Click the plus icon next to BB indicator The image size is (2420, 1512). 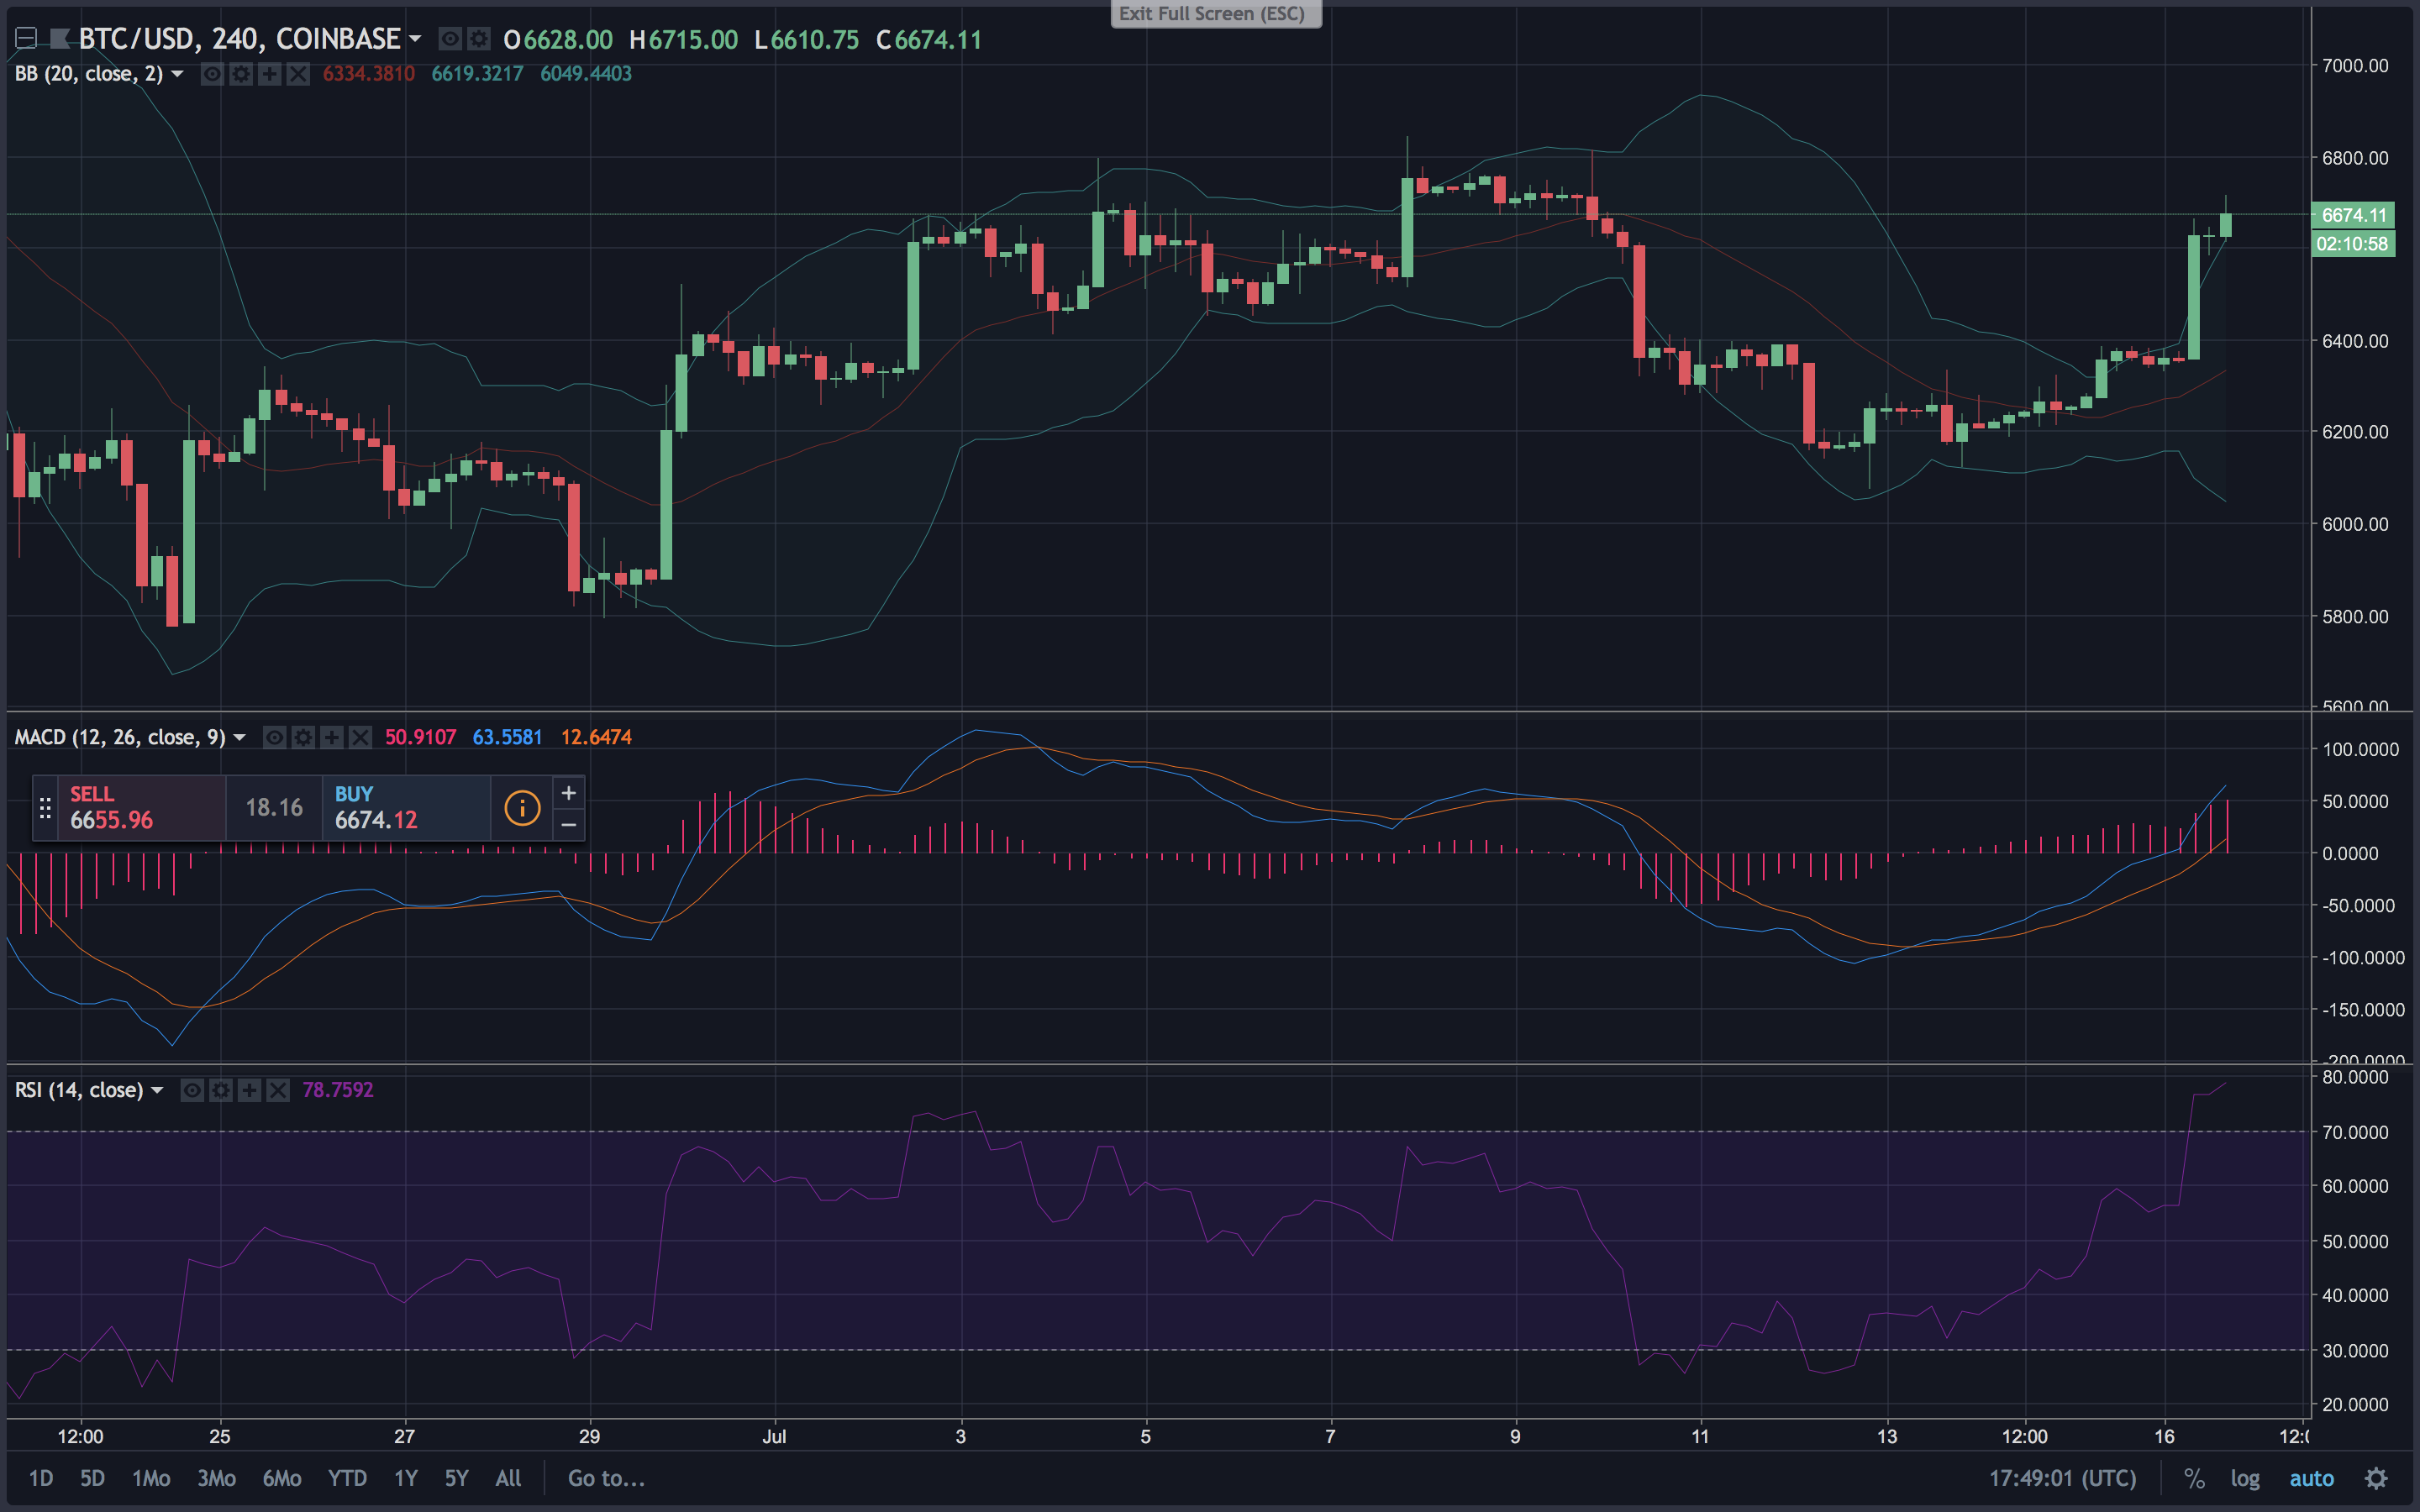(x=269, y=74)
